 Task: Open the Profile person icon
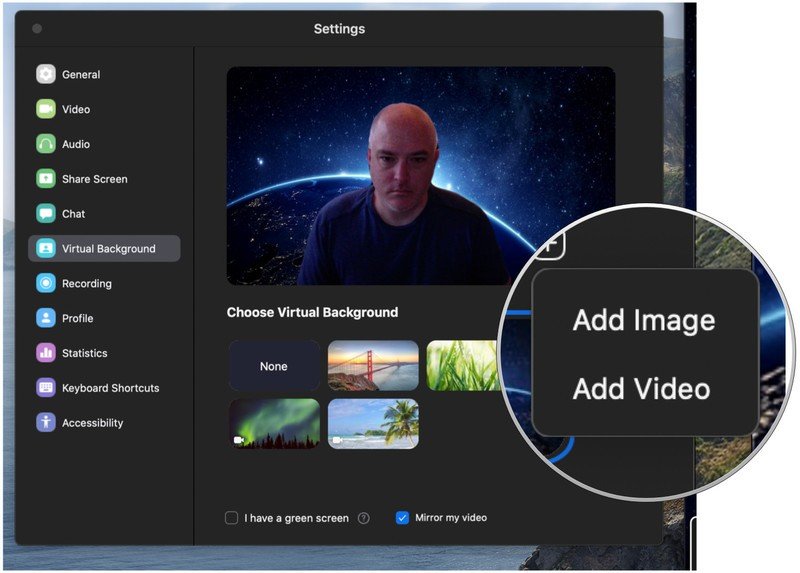click(x=46, y=318)
